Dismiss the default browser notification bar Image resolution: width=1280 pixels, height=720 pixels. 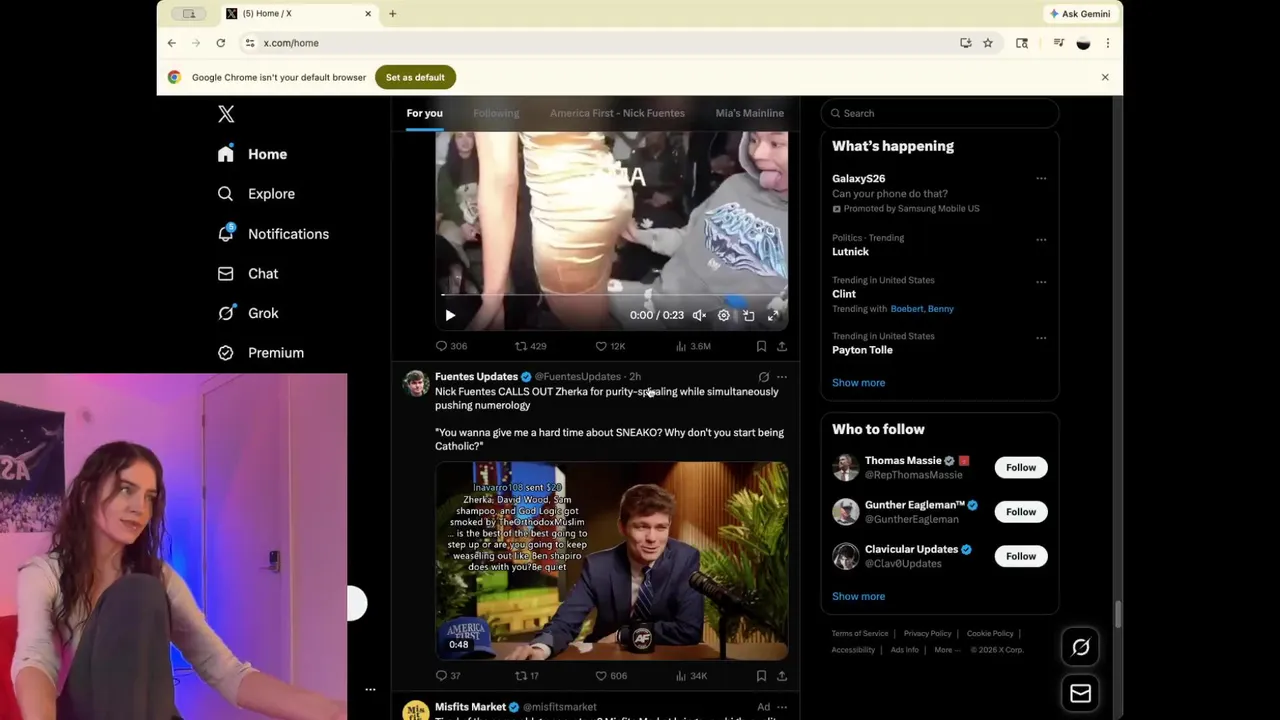click(x=1105, y=77)
